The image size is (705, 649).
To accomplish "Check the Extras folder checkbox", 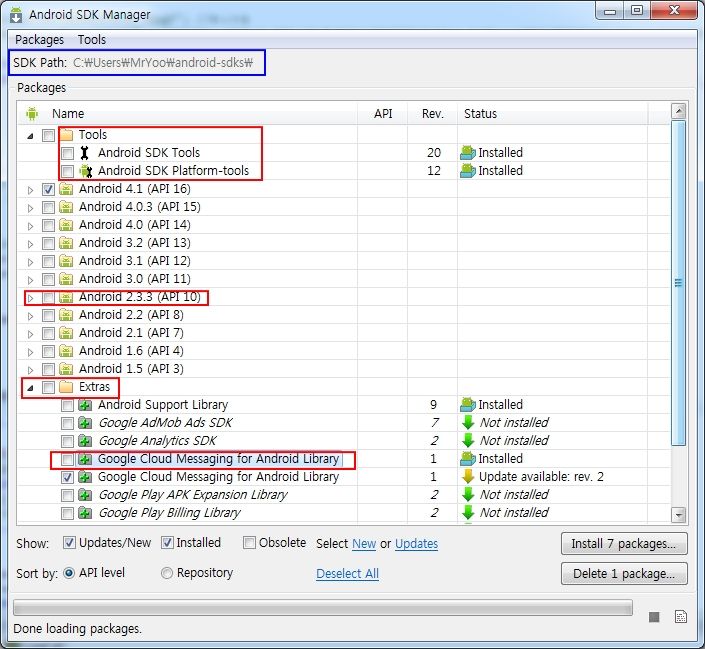I will pyautogui.click(x=48, y=387).
